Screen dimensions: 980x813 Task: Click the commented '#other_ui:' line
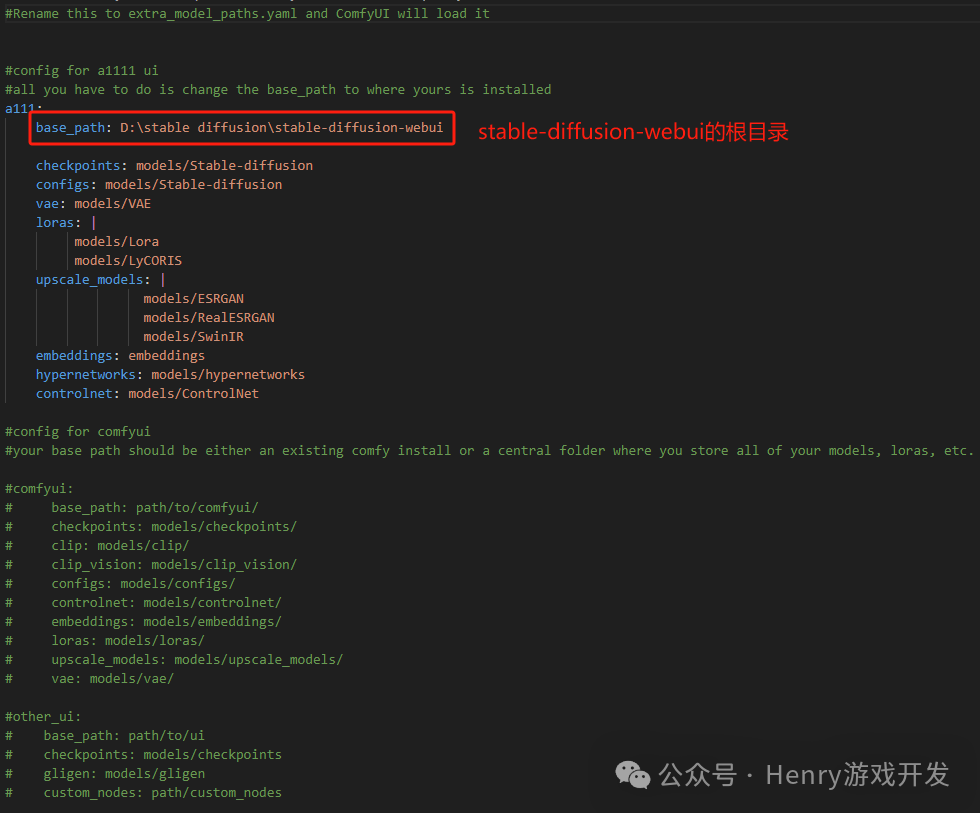(x=42, y=717)
